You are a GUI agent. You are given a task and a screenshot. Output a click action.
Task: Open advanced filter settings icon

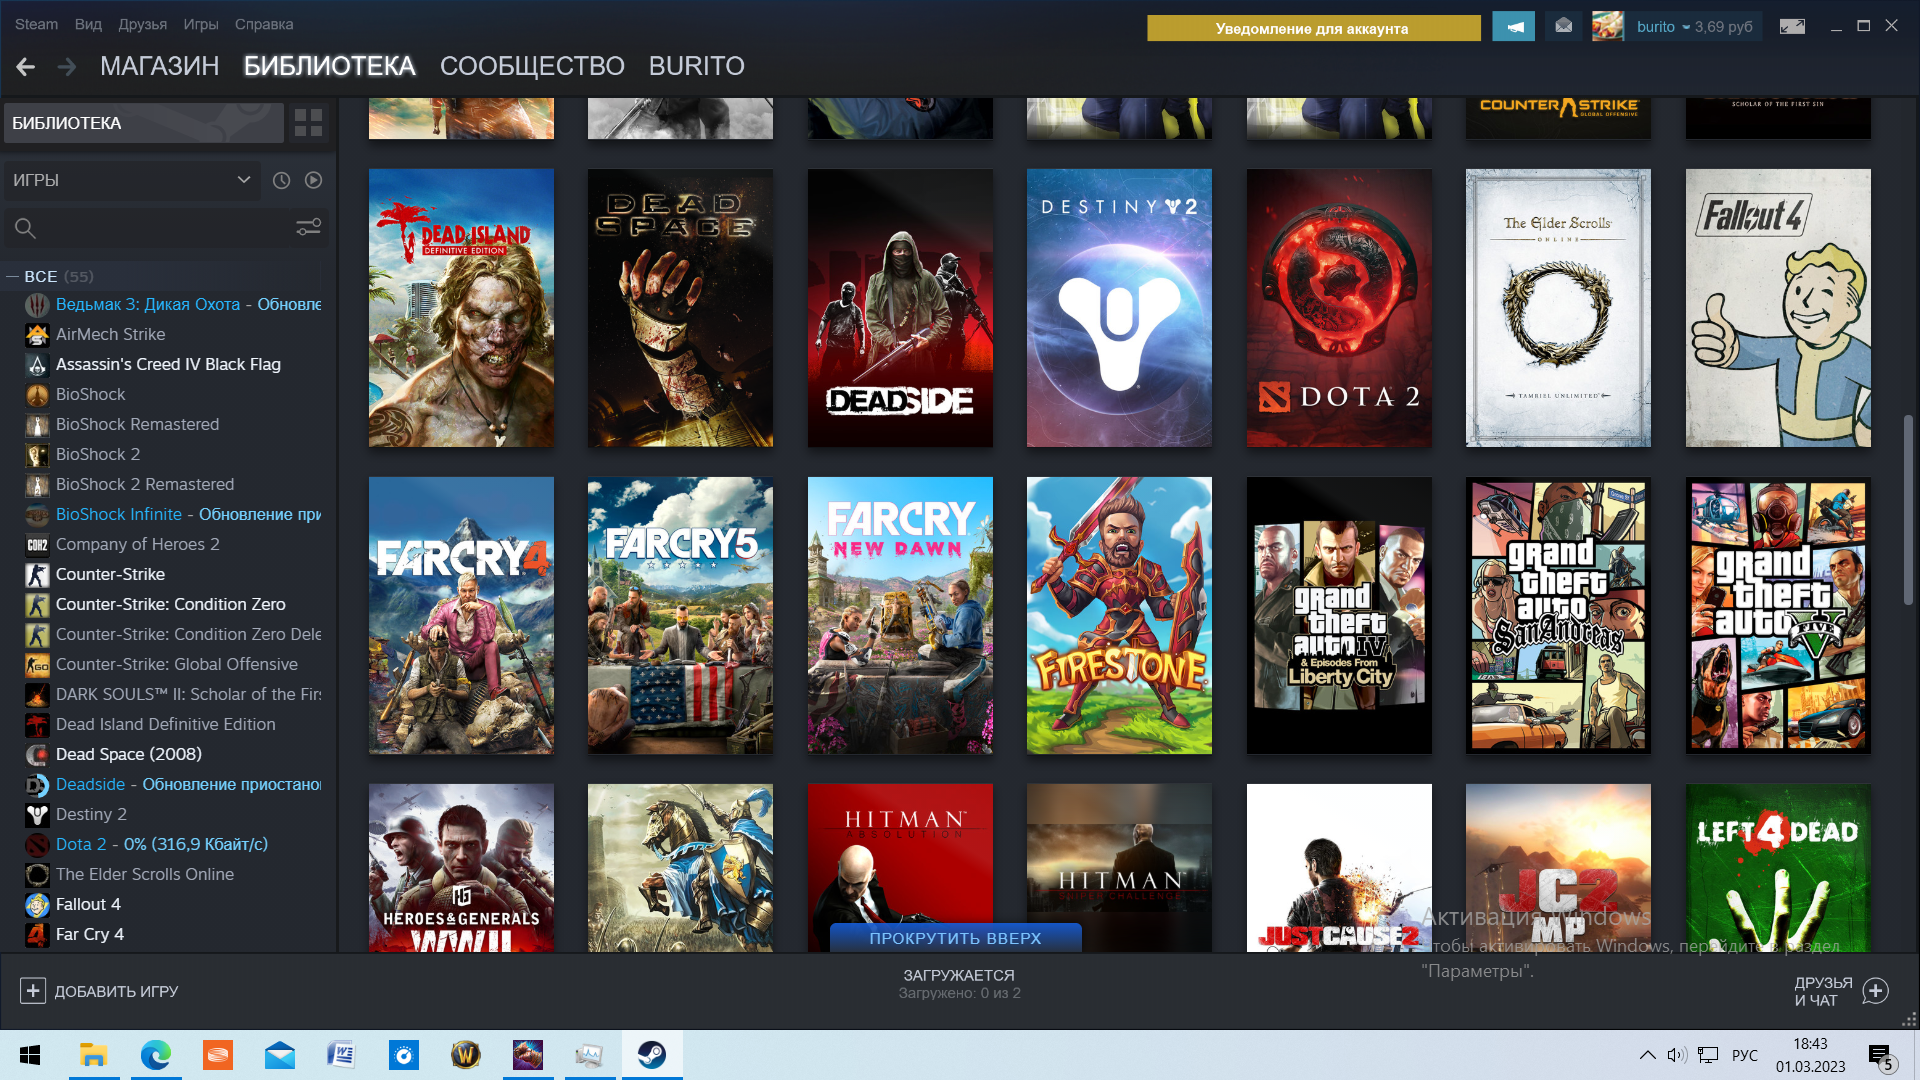point(308,228)
